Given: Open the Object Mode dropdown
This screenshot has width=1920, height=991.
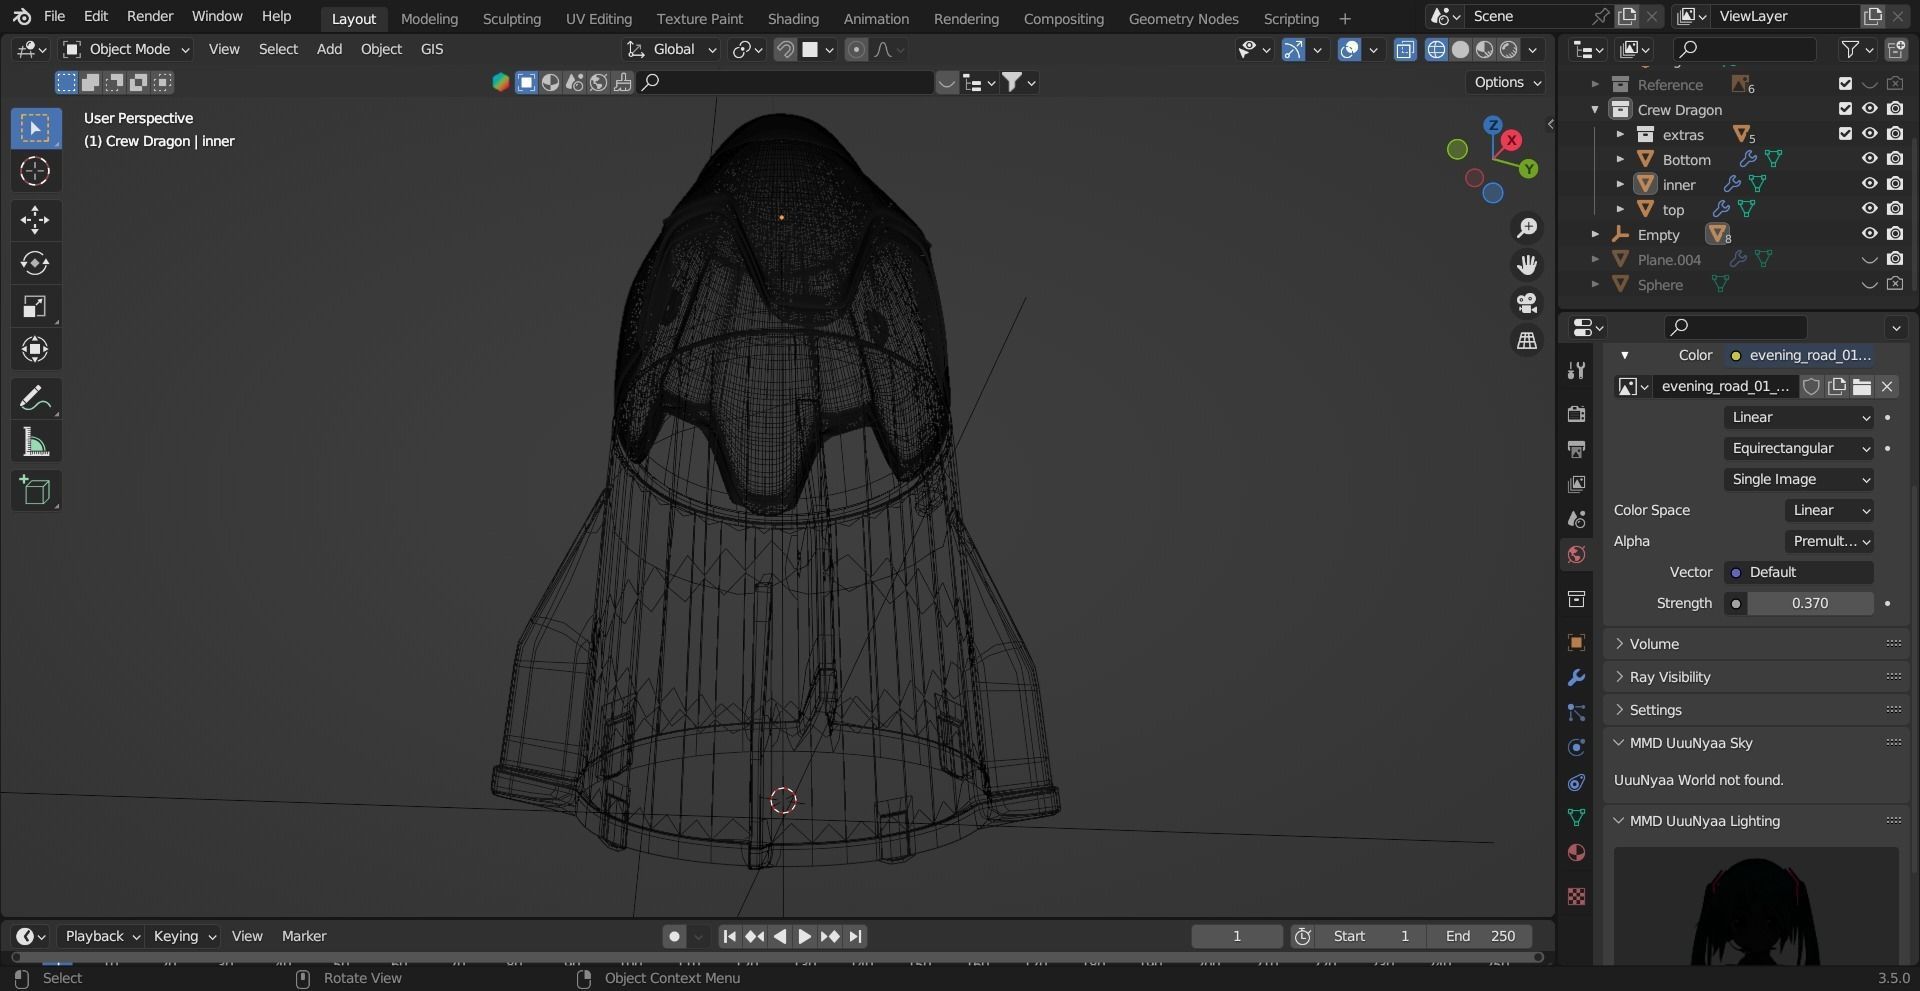Looking at the screenshot, I should pyautogui.click(x=126, y=49).
